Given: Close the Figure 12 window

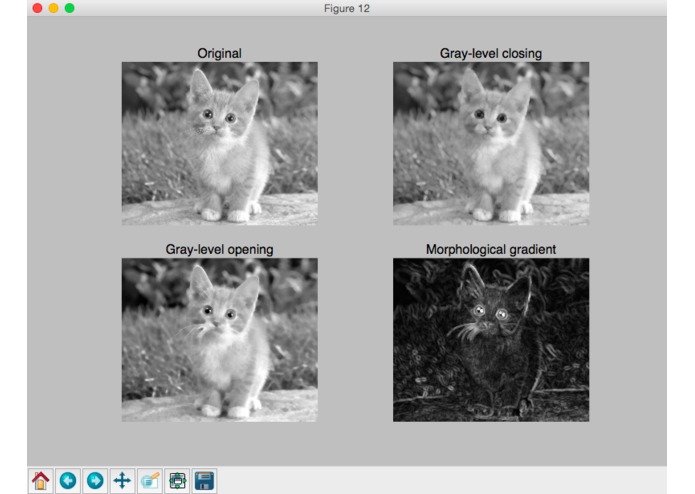Looking at the screenshot, I should (x=38, y=8).
